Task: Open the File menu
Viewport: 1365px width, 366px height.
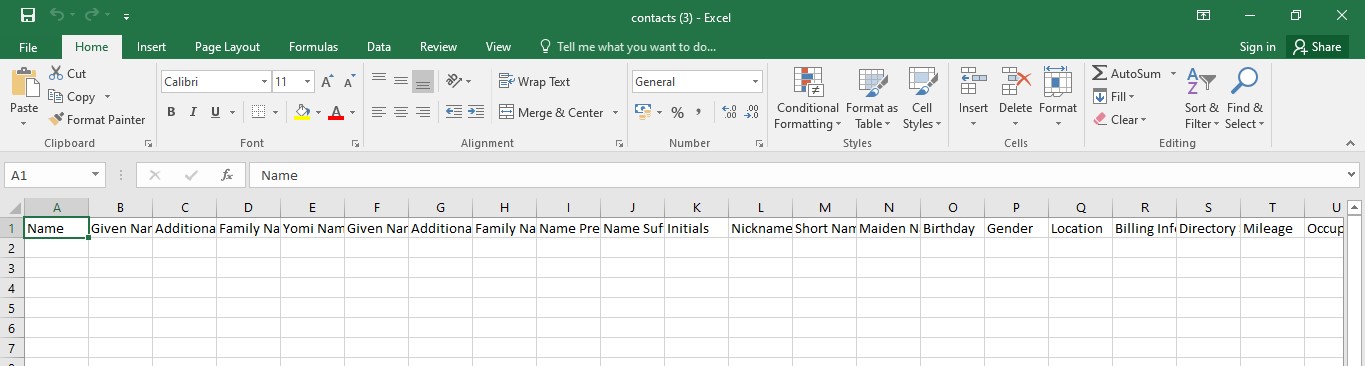Action: click(28, 47)
